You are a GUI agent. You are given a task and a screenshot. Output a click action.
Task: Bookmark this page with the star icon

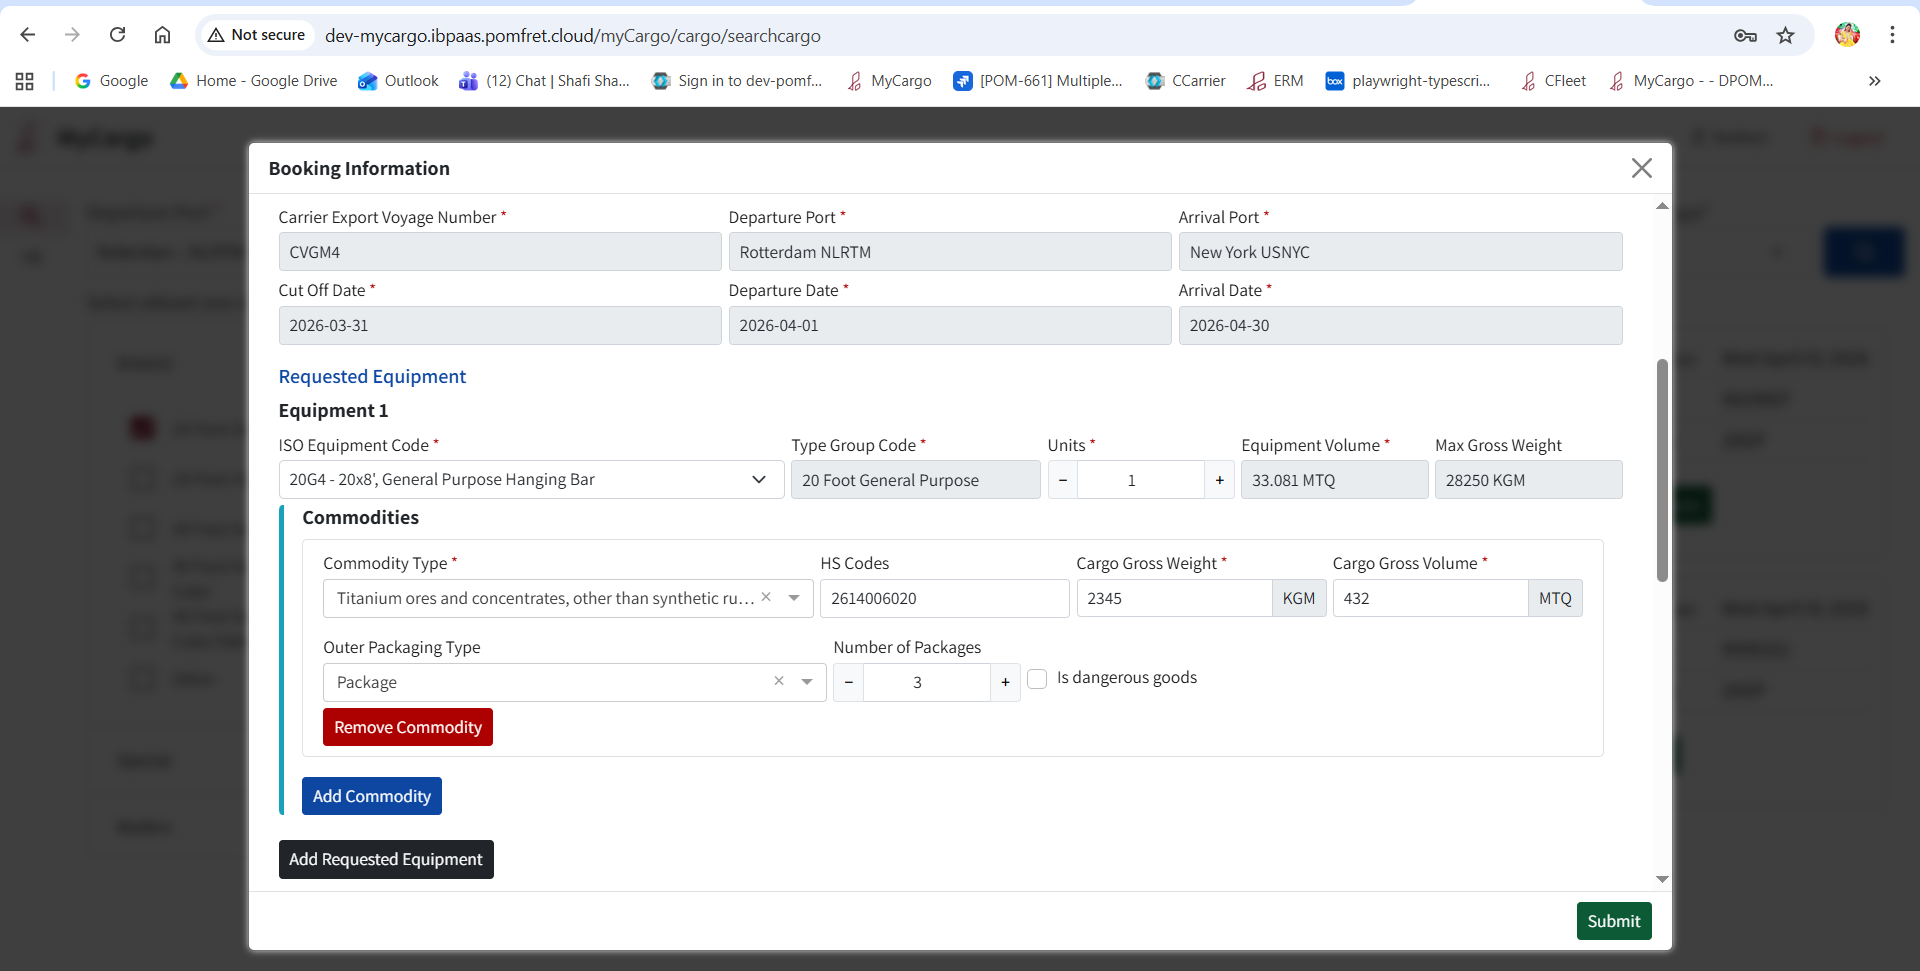coord(1785,35)
